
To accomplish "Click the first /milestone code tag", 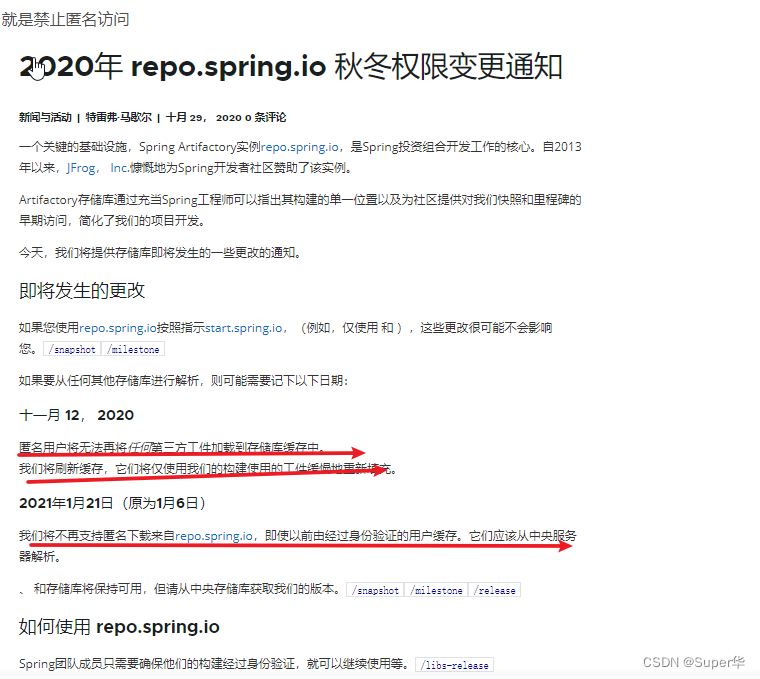I will coord(133,349).
